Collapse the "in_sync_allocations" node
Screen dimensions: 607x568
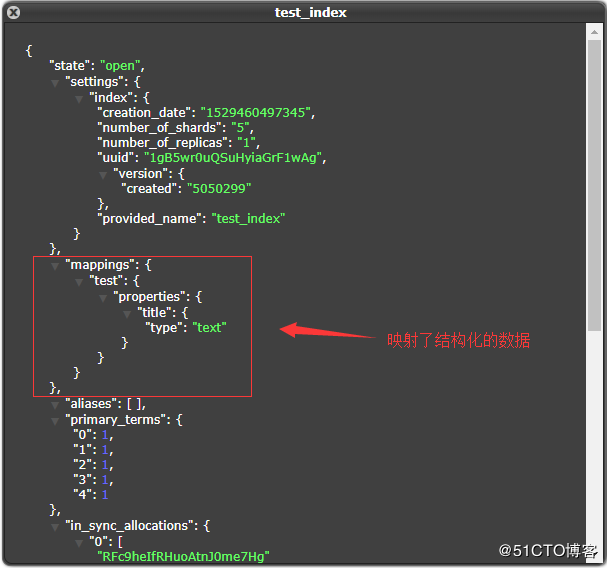[55, 527]
